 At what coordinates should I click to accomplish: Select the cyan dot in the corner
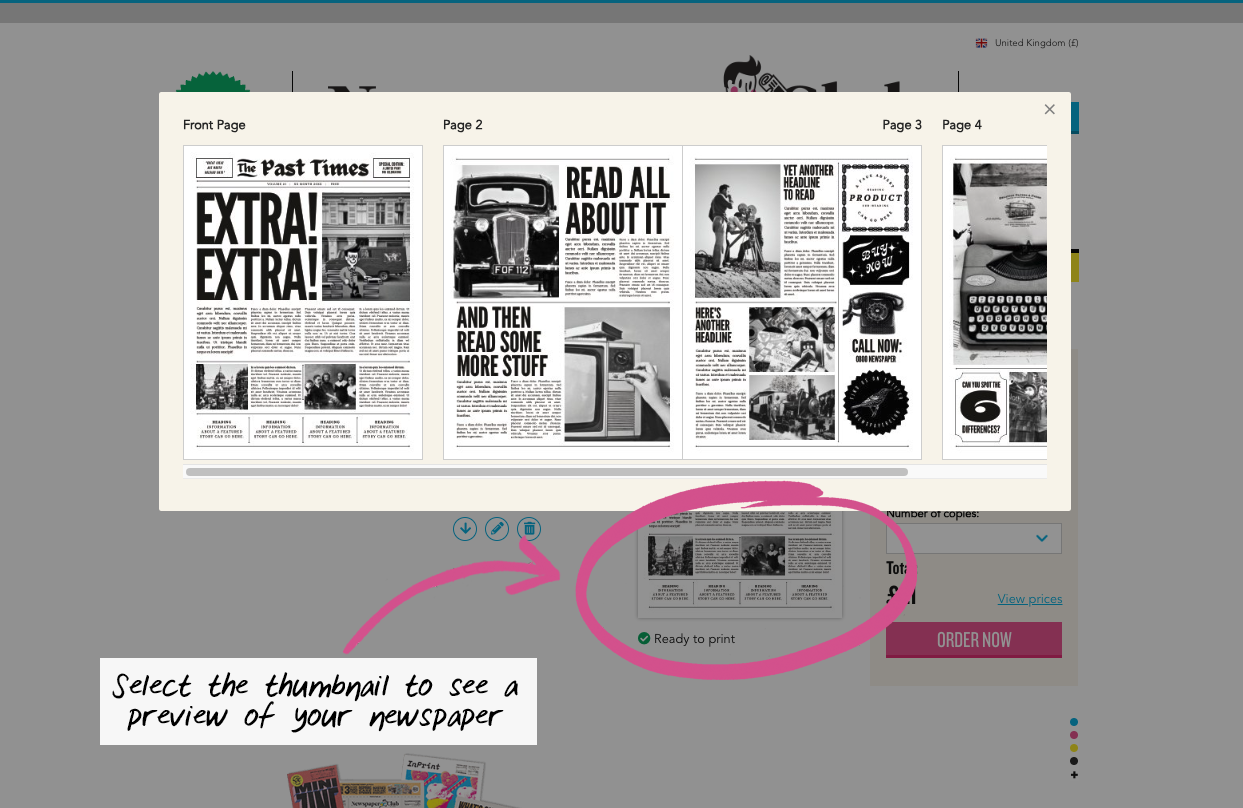pyautogui.click(x=1074, y=721)
